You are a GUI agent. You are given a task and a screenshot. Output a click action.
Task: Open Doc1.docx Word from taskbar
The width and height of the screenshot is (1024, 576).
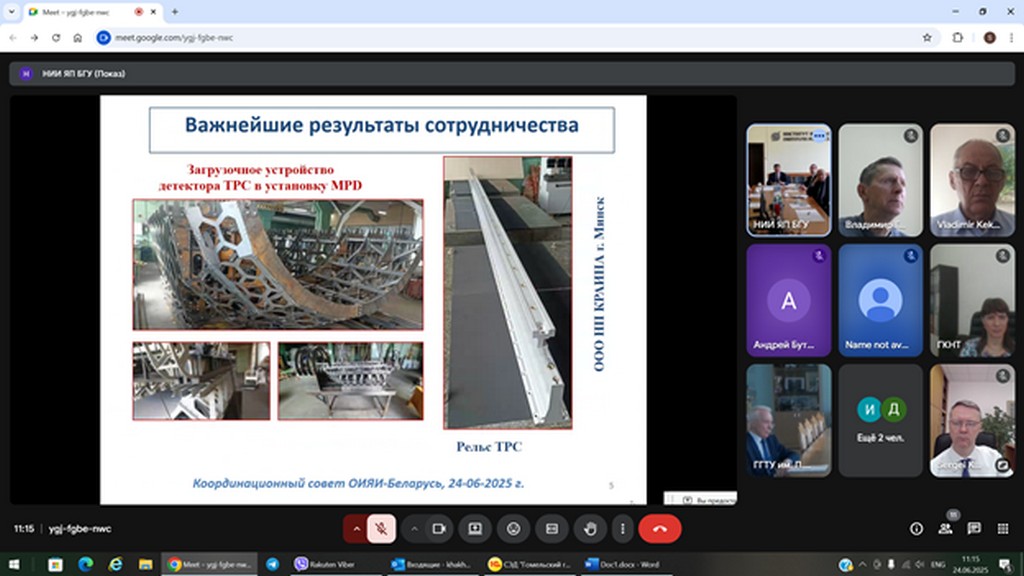(x=622, y=565)
